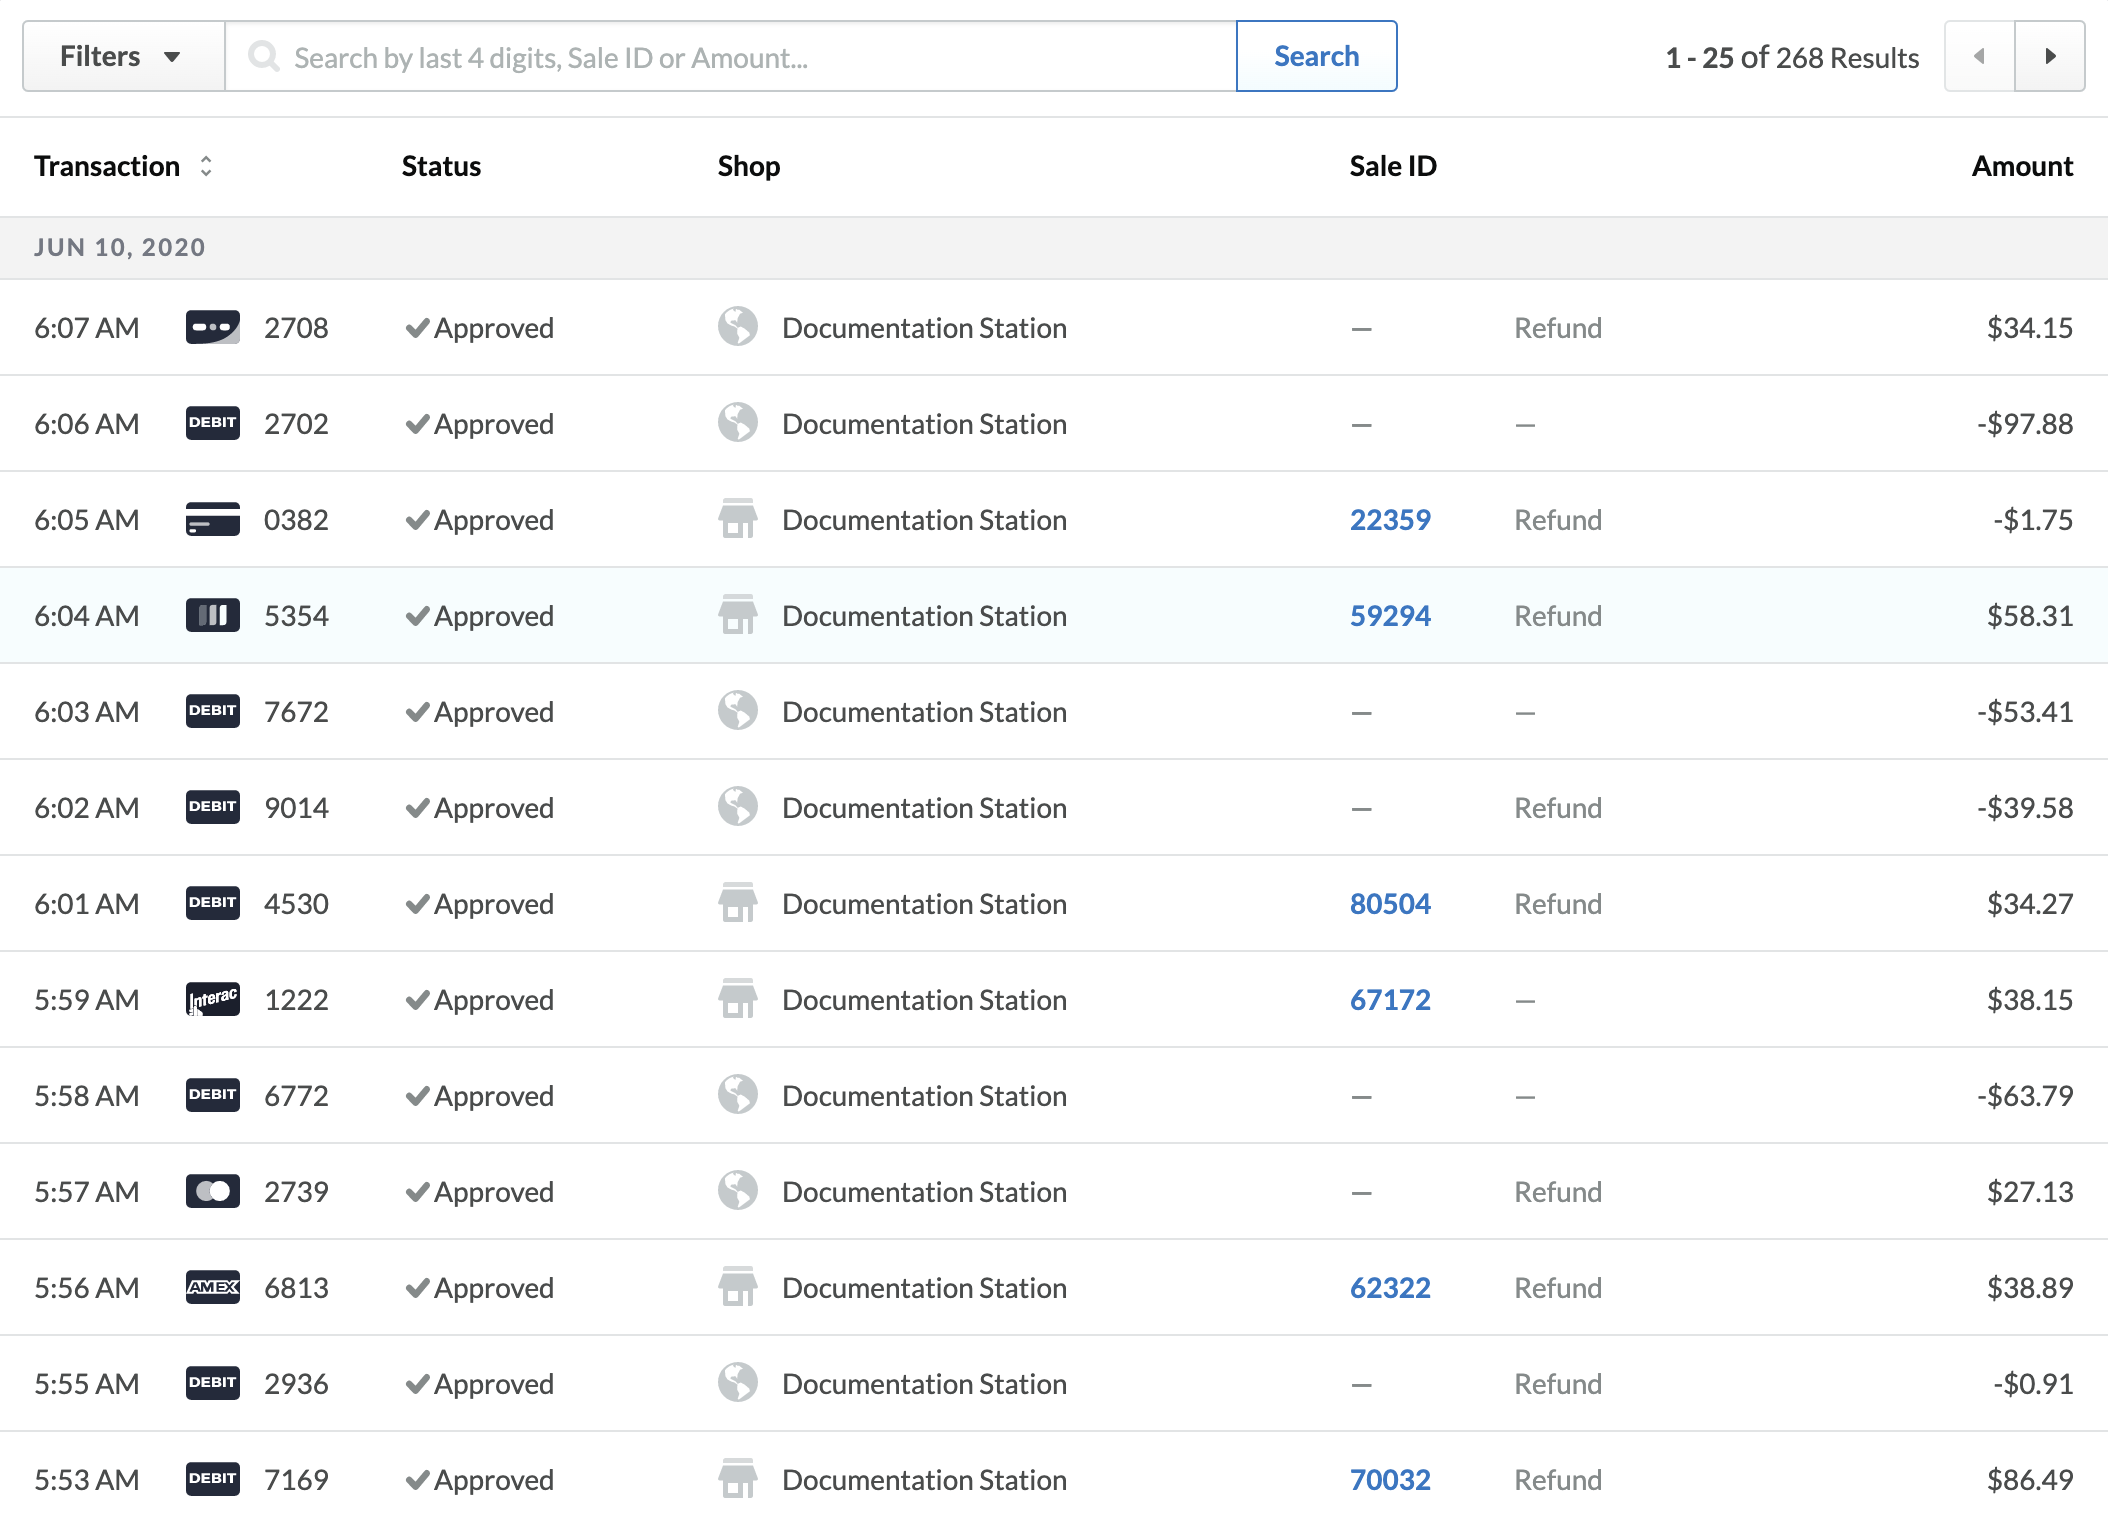Click globe shop icon in 6:07 AM row

coord(738,326)
